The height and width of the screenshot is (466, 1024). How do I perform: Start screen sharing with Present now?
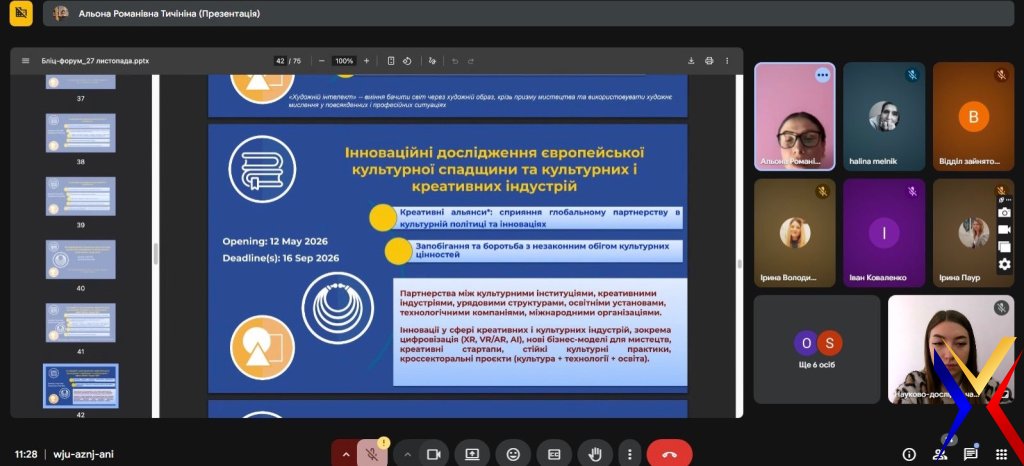click(x=472, y=454)
